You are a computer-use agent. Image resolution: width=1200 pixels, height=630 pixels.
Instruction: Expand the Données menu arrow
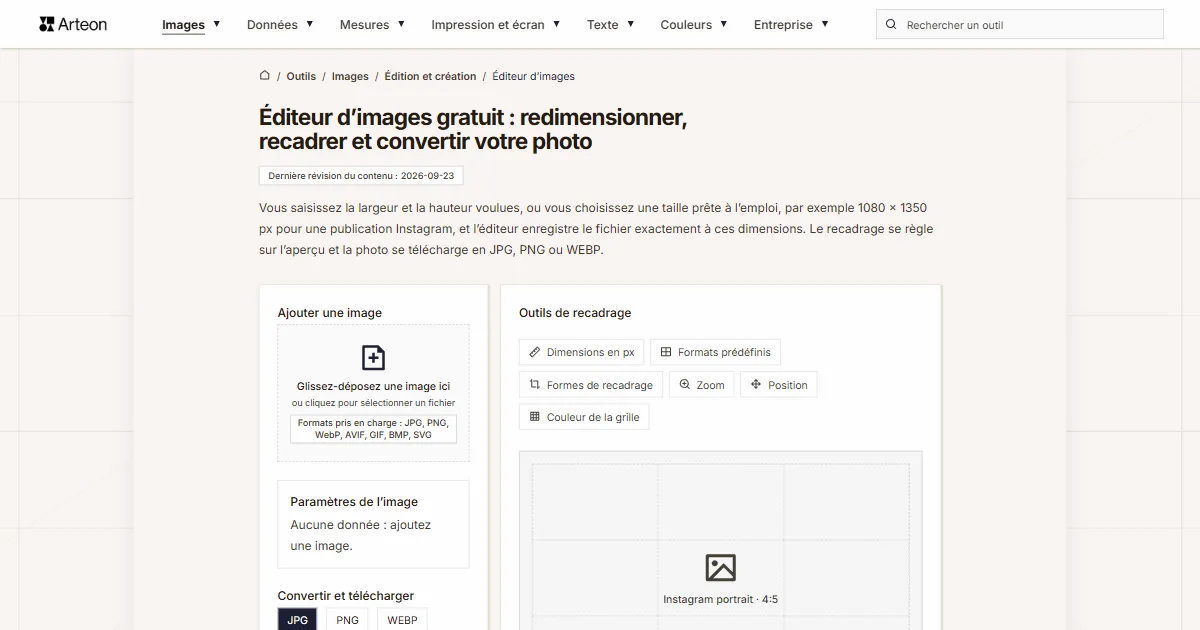click(310, 24)
